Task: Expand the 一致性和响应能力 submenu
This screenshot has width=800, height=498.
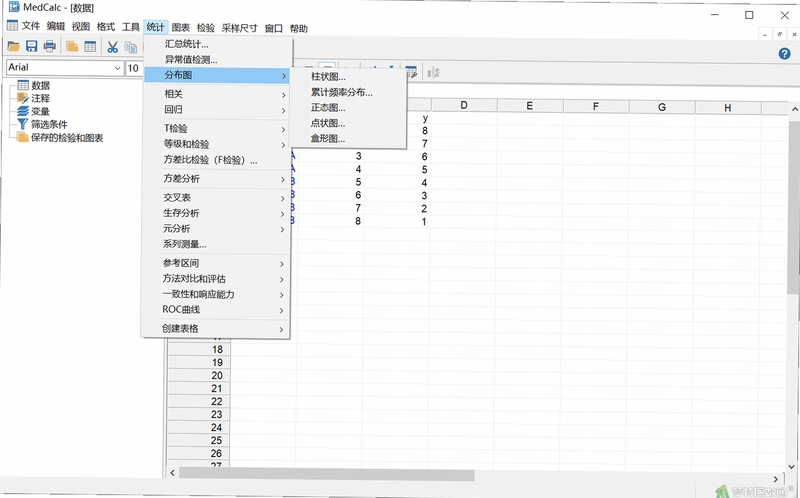Action: point(216,294)
